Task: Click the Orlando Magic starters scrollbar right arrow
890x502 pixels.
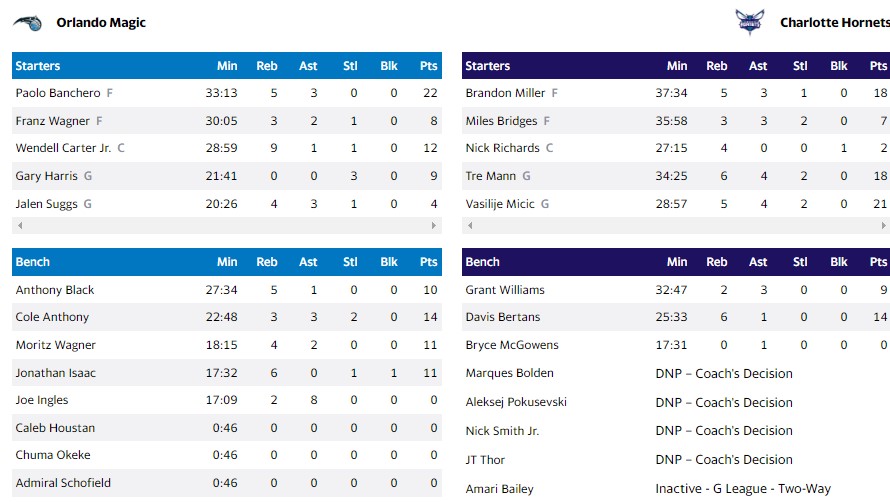Action: [x=434, y=226]
